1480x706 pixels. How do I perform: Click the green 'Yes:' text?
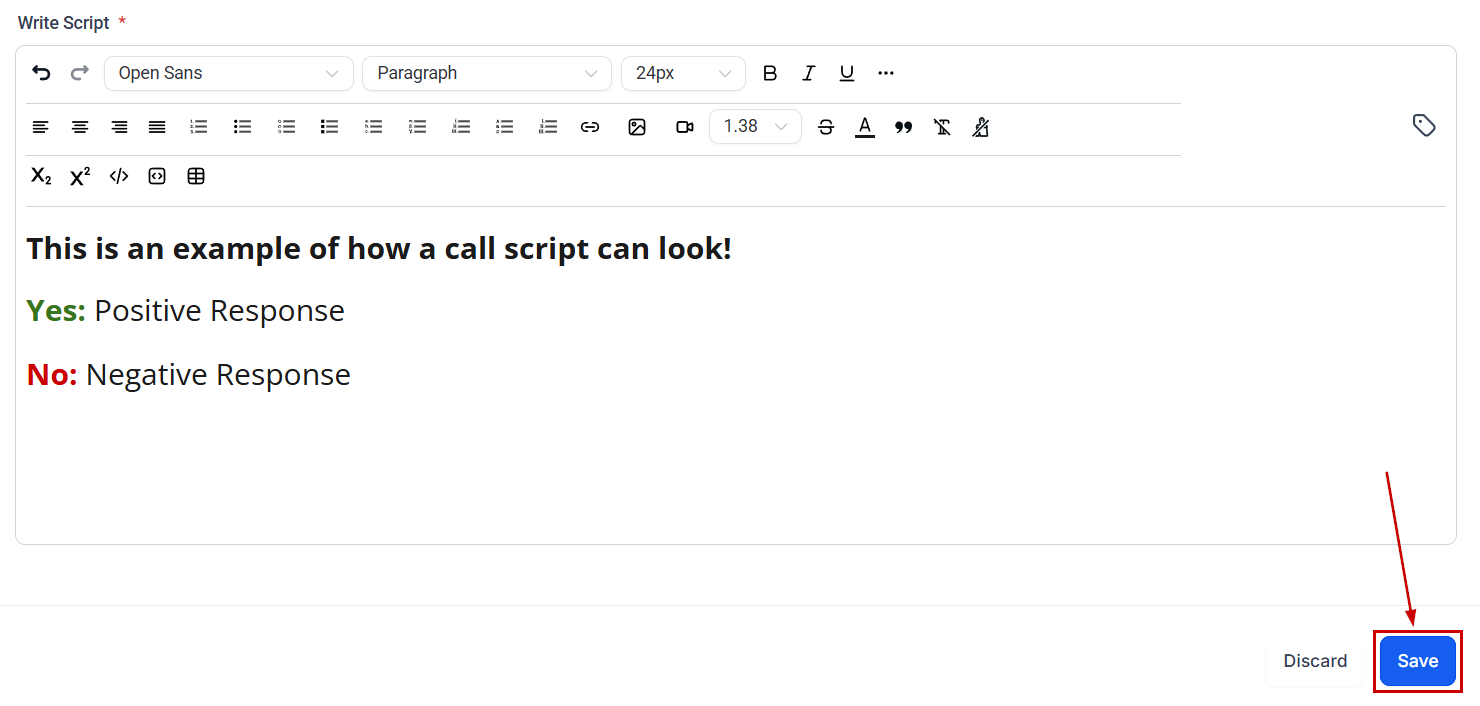click(x=56, y=311)
